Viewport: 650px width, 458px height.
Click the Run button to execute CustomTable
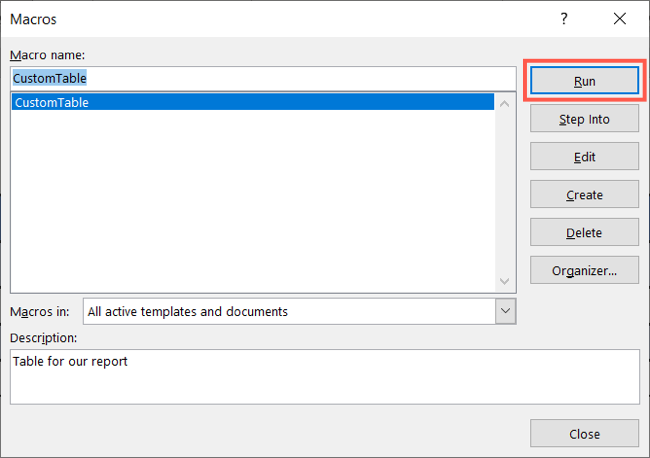pyautogui.click(x=584, y=80)
